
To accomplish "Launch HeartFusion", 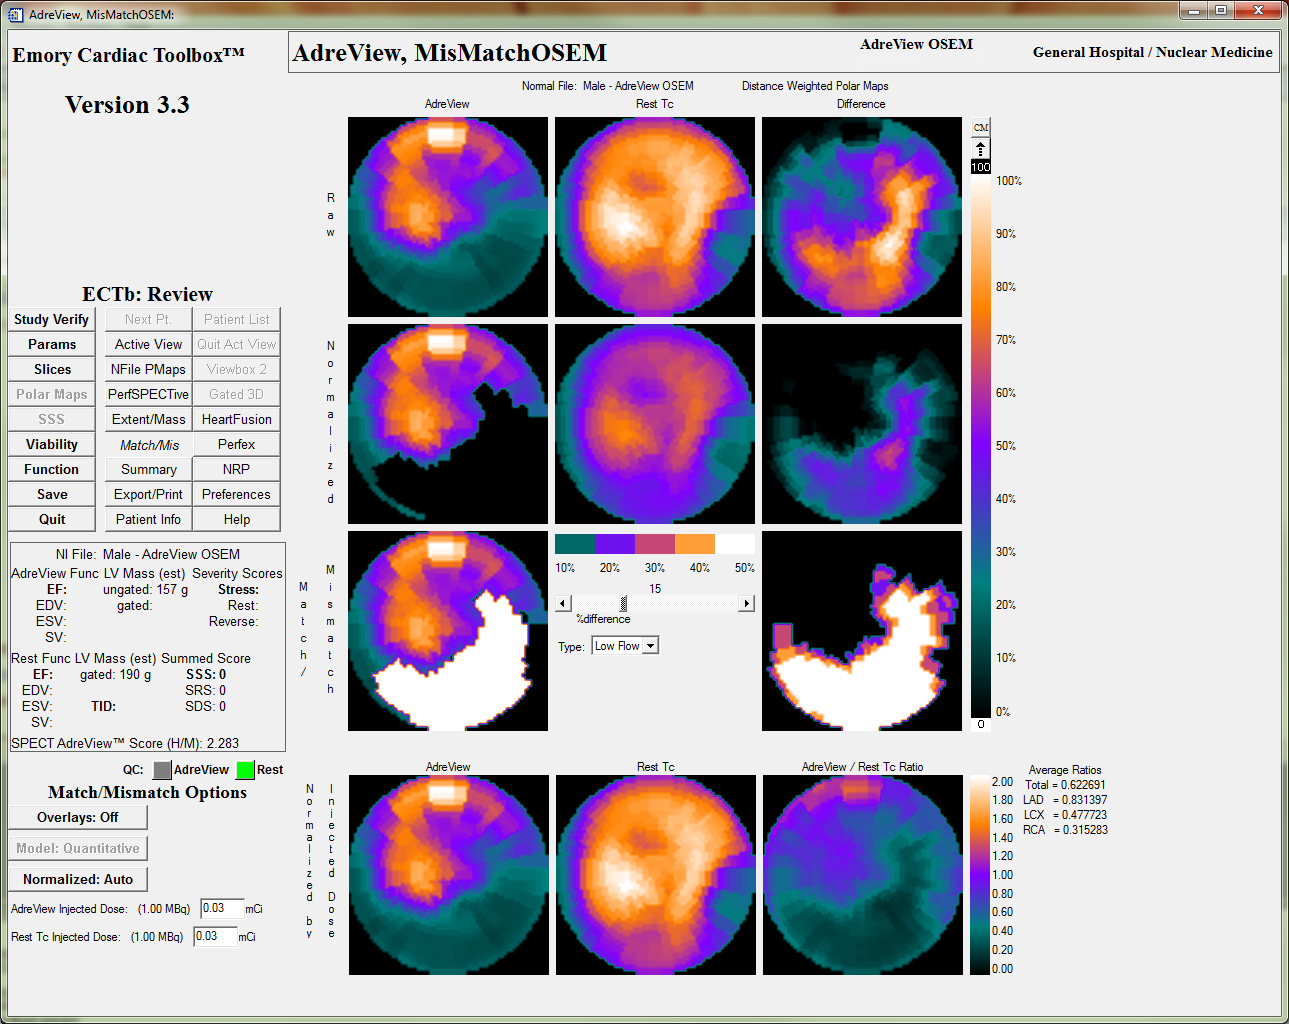I will pyautogui.click(x=237, y=419).
